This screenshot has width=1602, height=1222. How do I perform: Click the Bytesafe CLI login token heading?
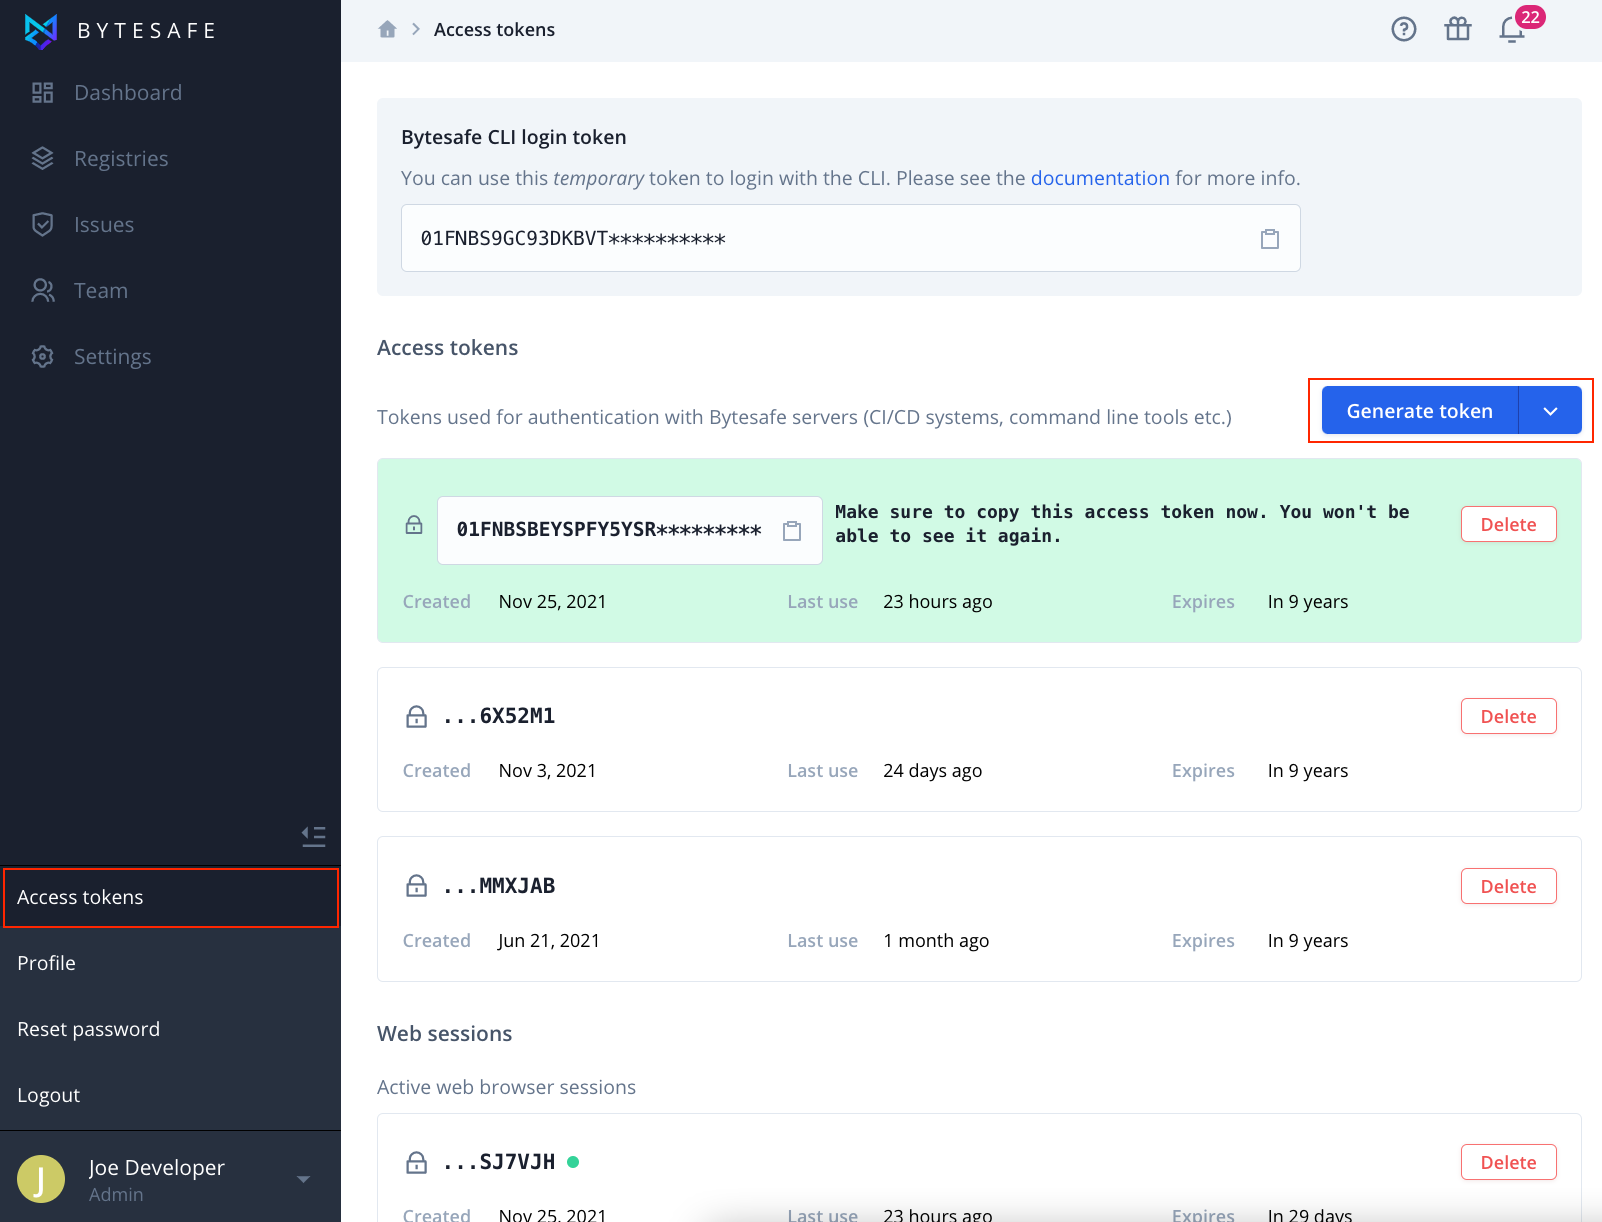(514, 138)
